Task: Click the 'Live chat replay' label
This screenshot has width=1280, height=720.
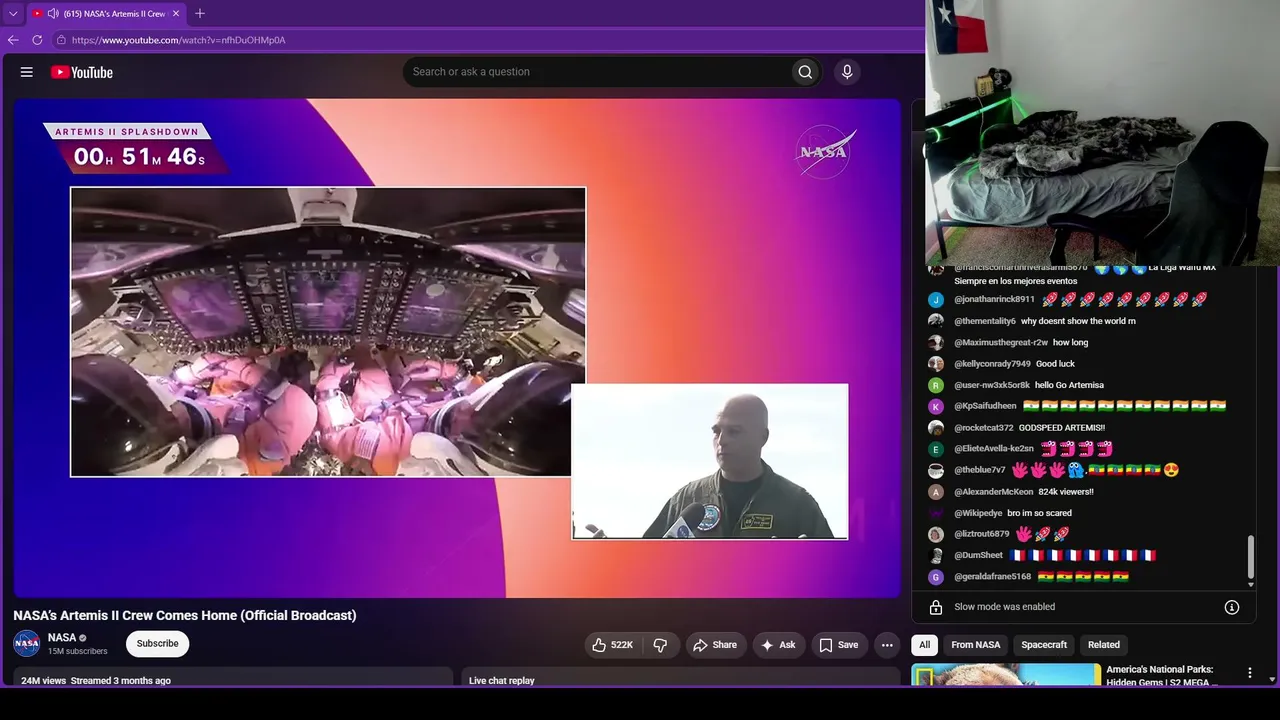Action: click(502, 681)
